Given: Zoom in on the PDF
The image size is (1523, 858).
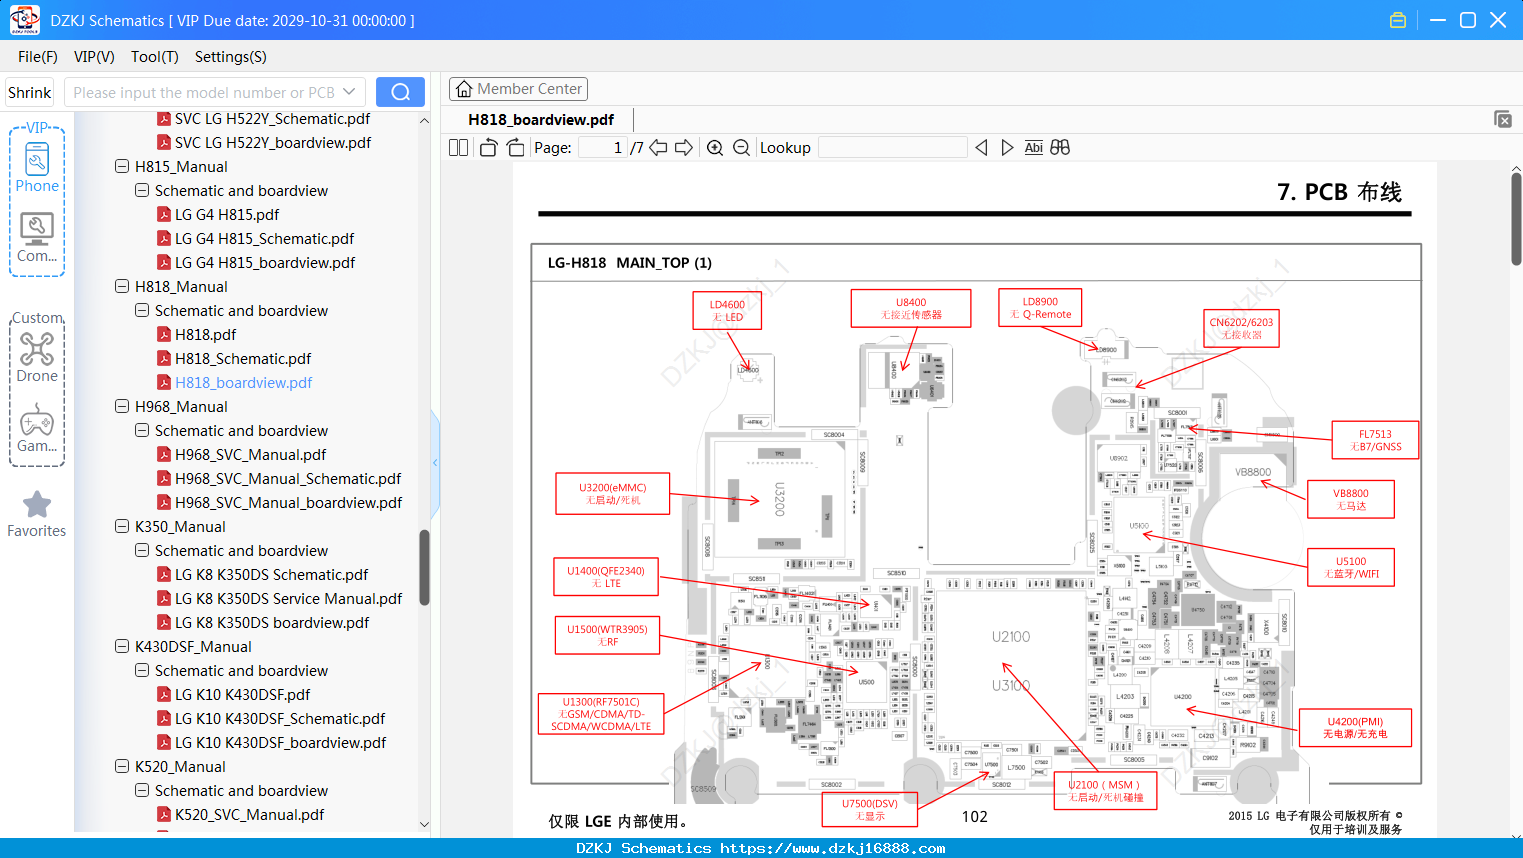Looking at the screenshot, I should coord(715,148).
